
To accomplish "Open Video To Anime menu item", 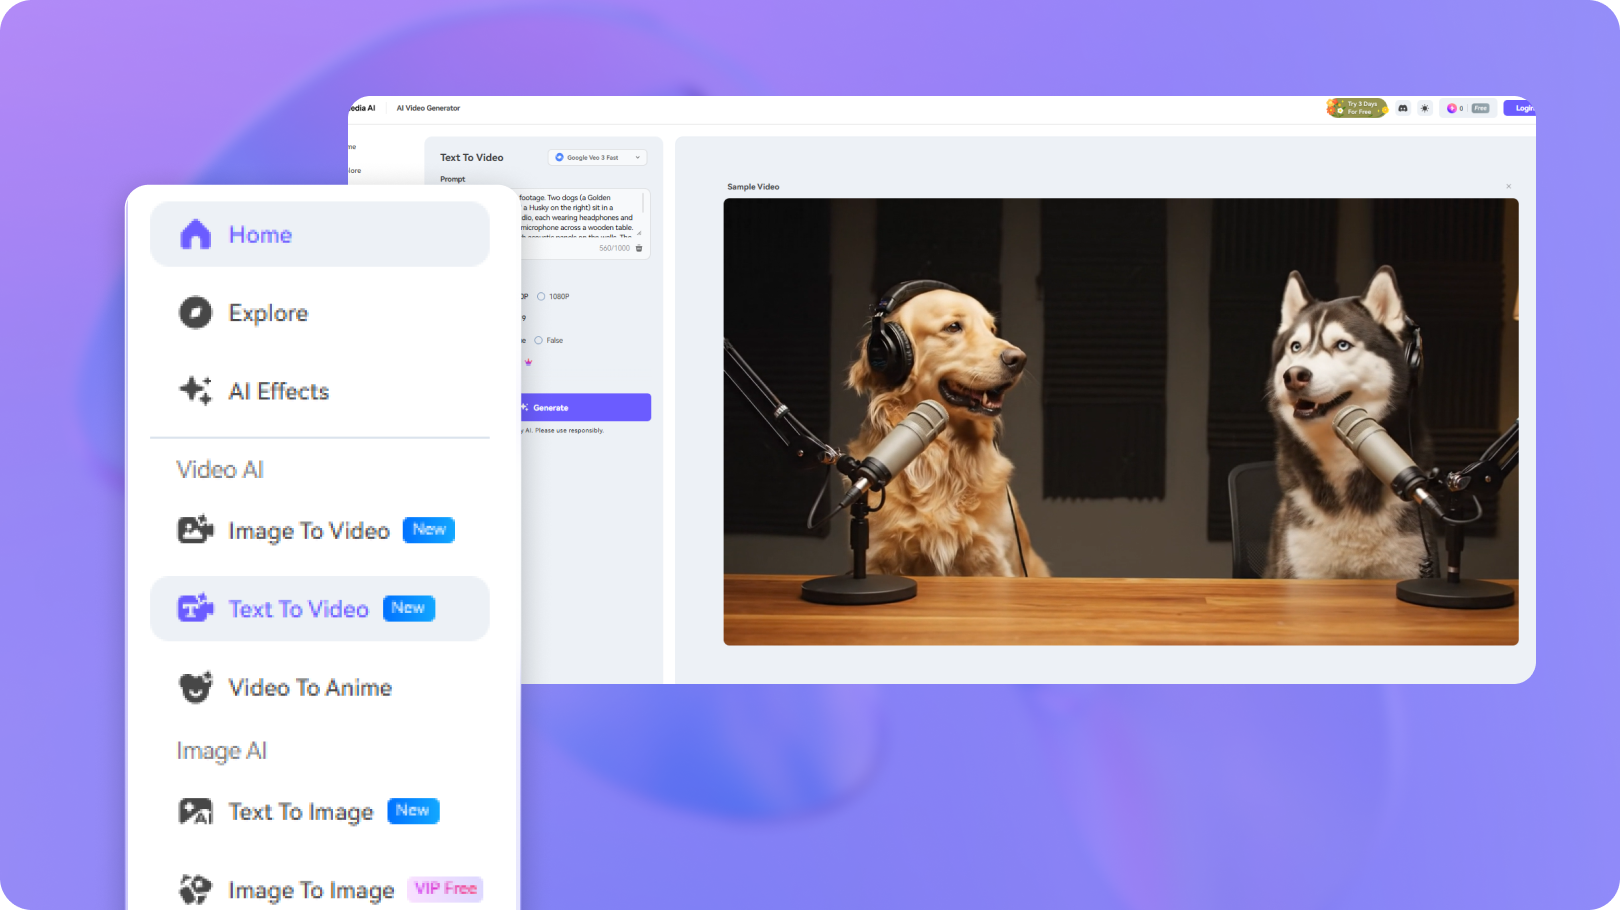I will [320, 687].
